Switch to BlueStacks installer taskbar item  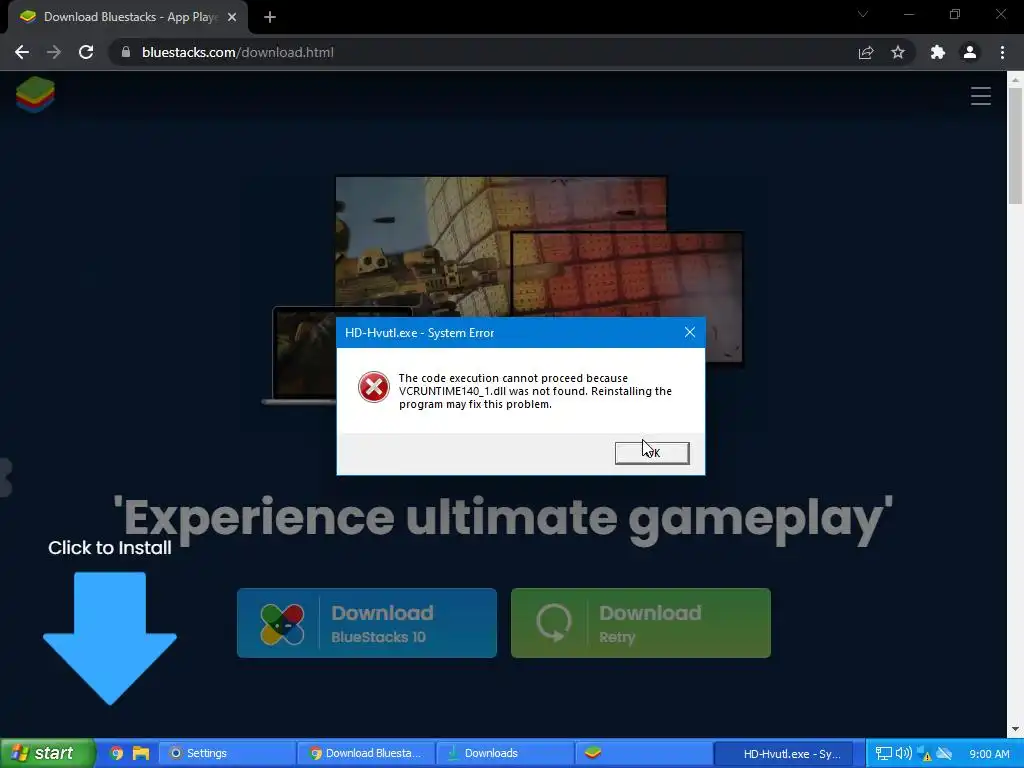click(643, 753)
